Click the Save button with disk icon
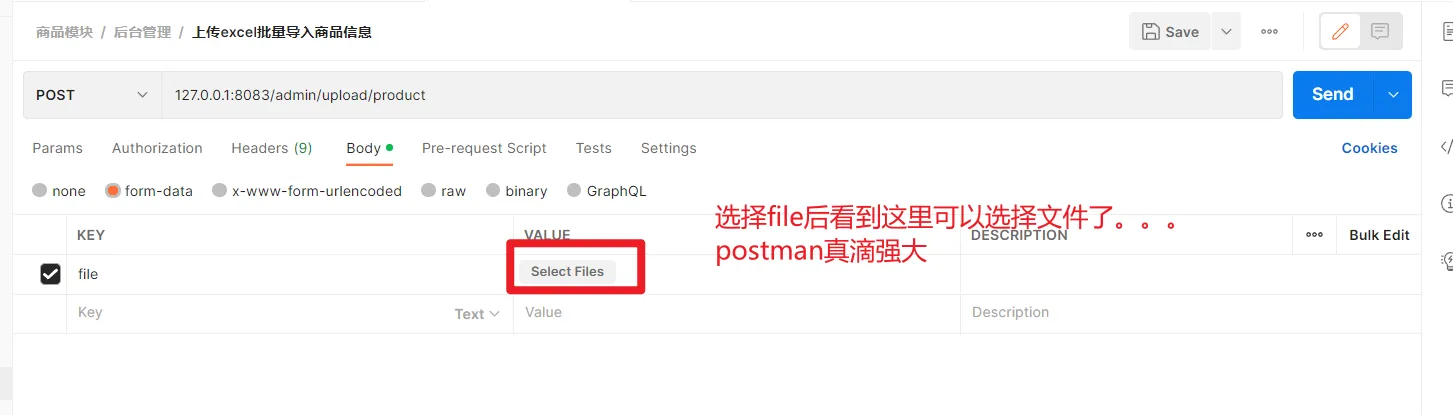Image resolution: width=1453 pixels, height=415 pixels. [1170, 32]
